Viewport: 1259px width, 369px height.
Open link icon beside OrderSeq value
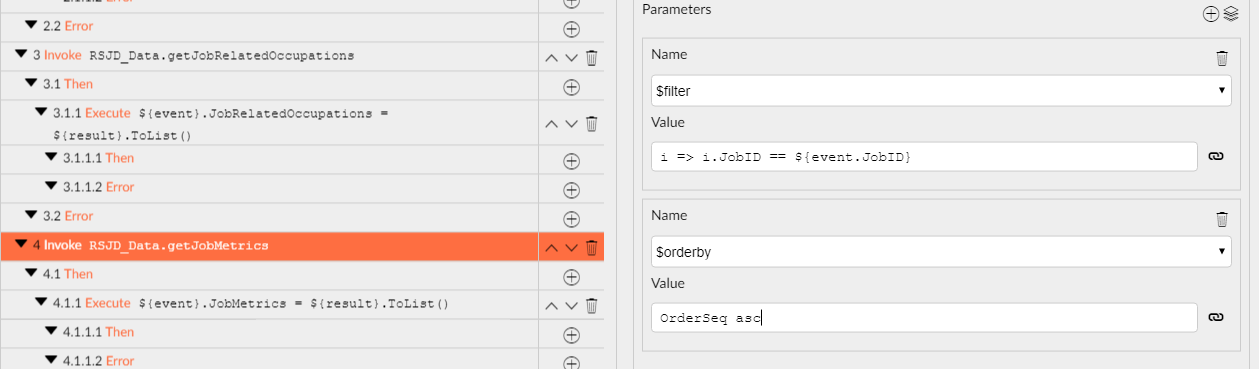(1216, 317)
